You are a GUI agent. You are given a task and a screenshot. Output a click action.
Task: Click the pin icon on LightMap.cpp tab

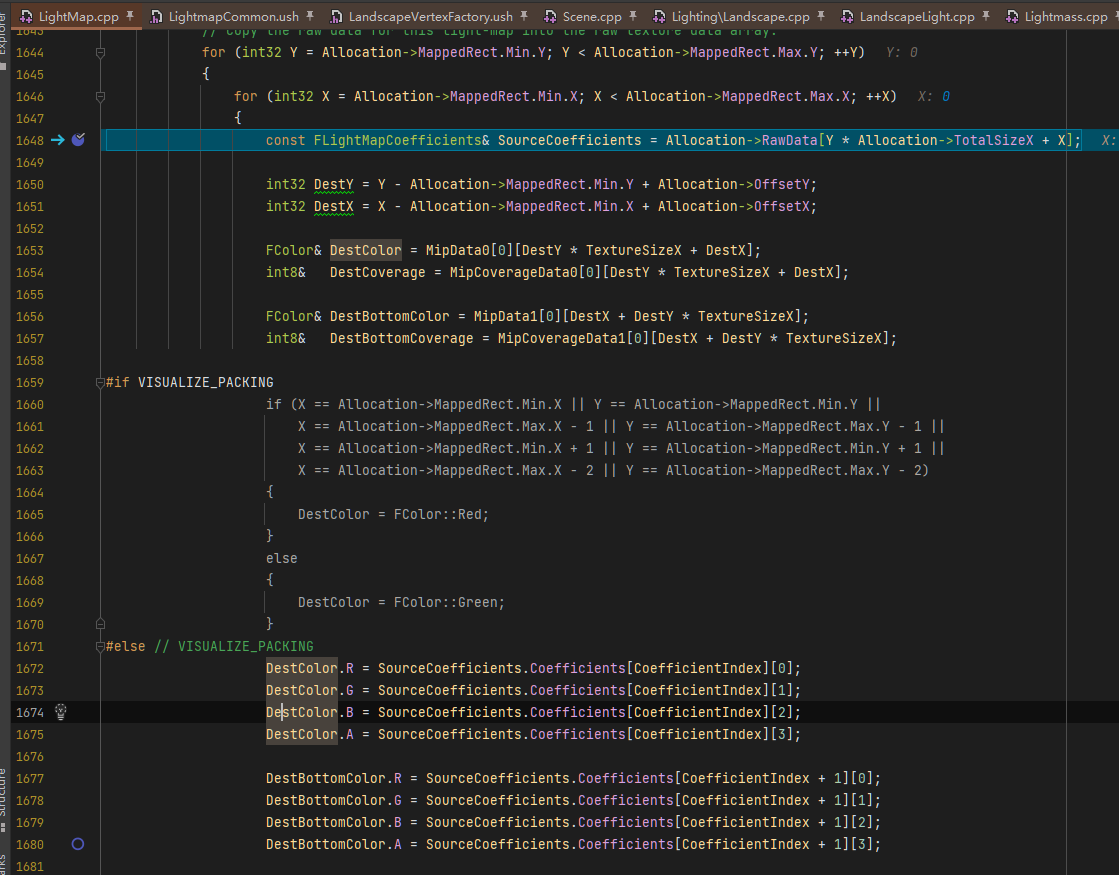tap(130, 15)
